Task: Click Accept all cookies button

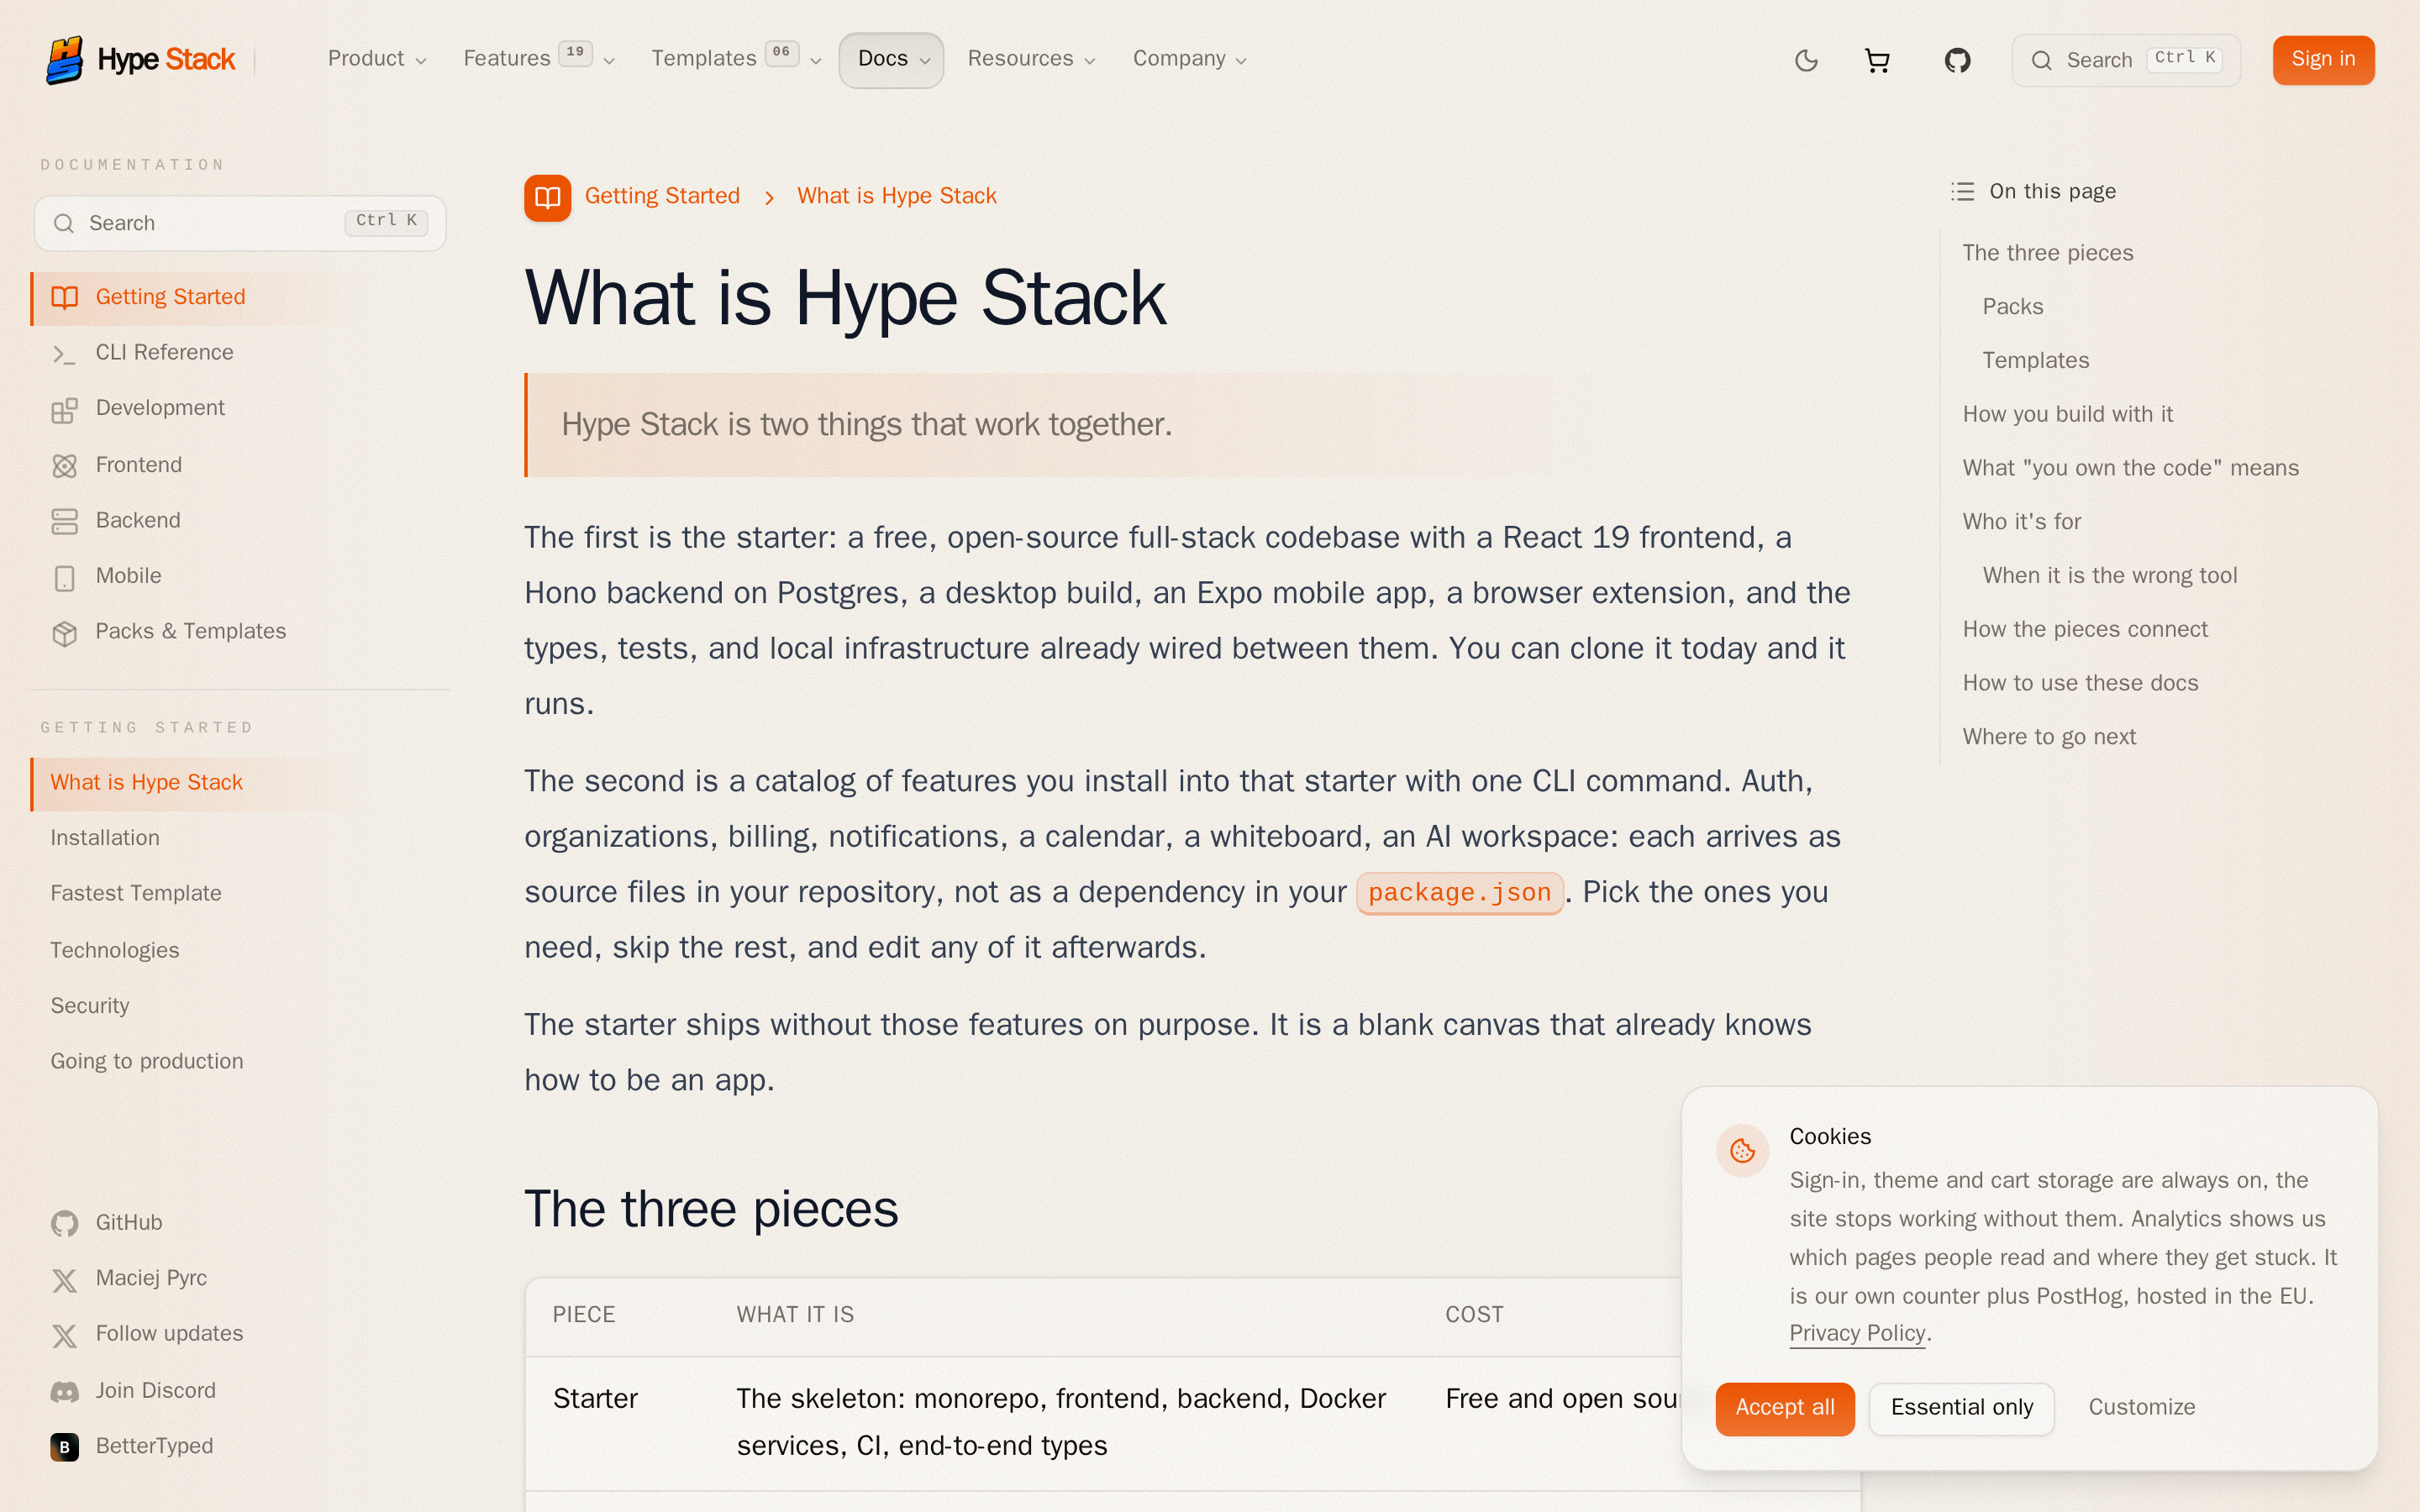Action: click(x=1785, y=1408)
